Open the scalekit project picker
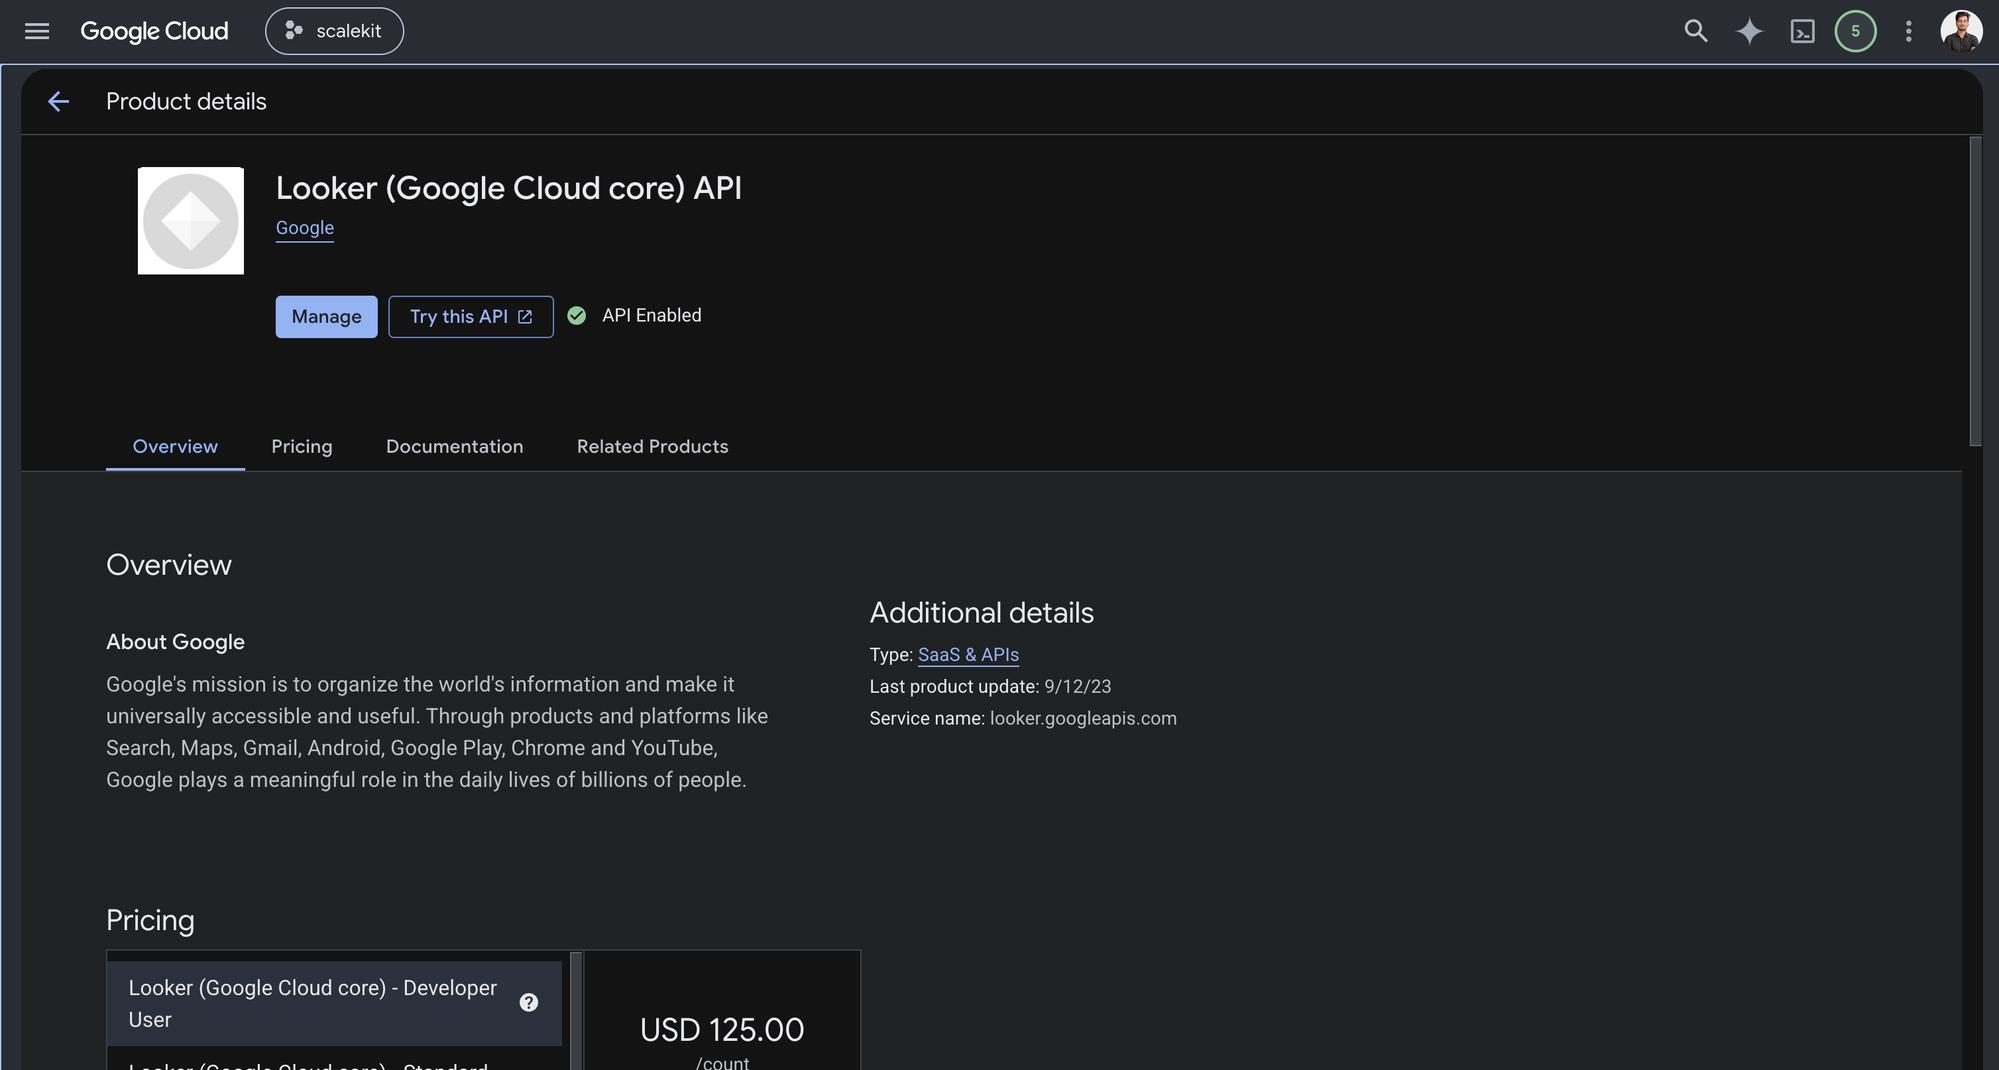Screen dimensions: 1999x1070 tap(334, 31)
